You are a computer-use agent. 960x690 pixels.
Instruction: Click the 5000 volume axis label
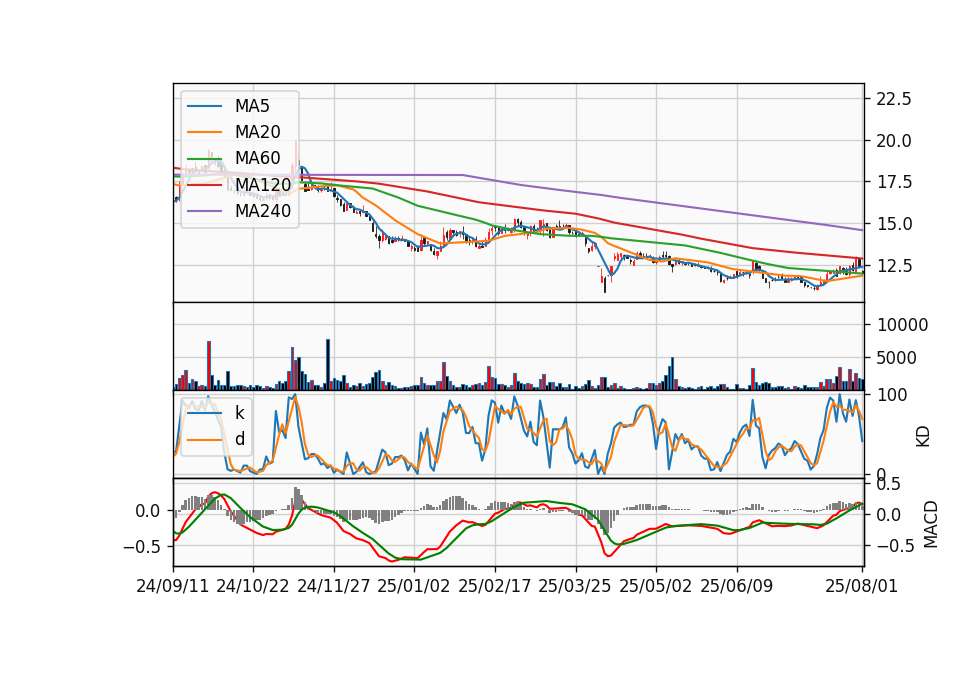(x=896, y=358)
